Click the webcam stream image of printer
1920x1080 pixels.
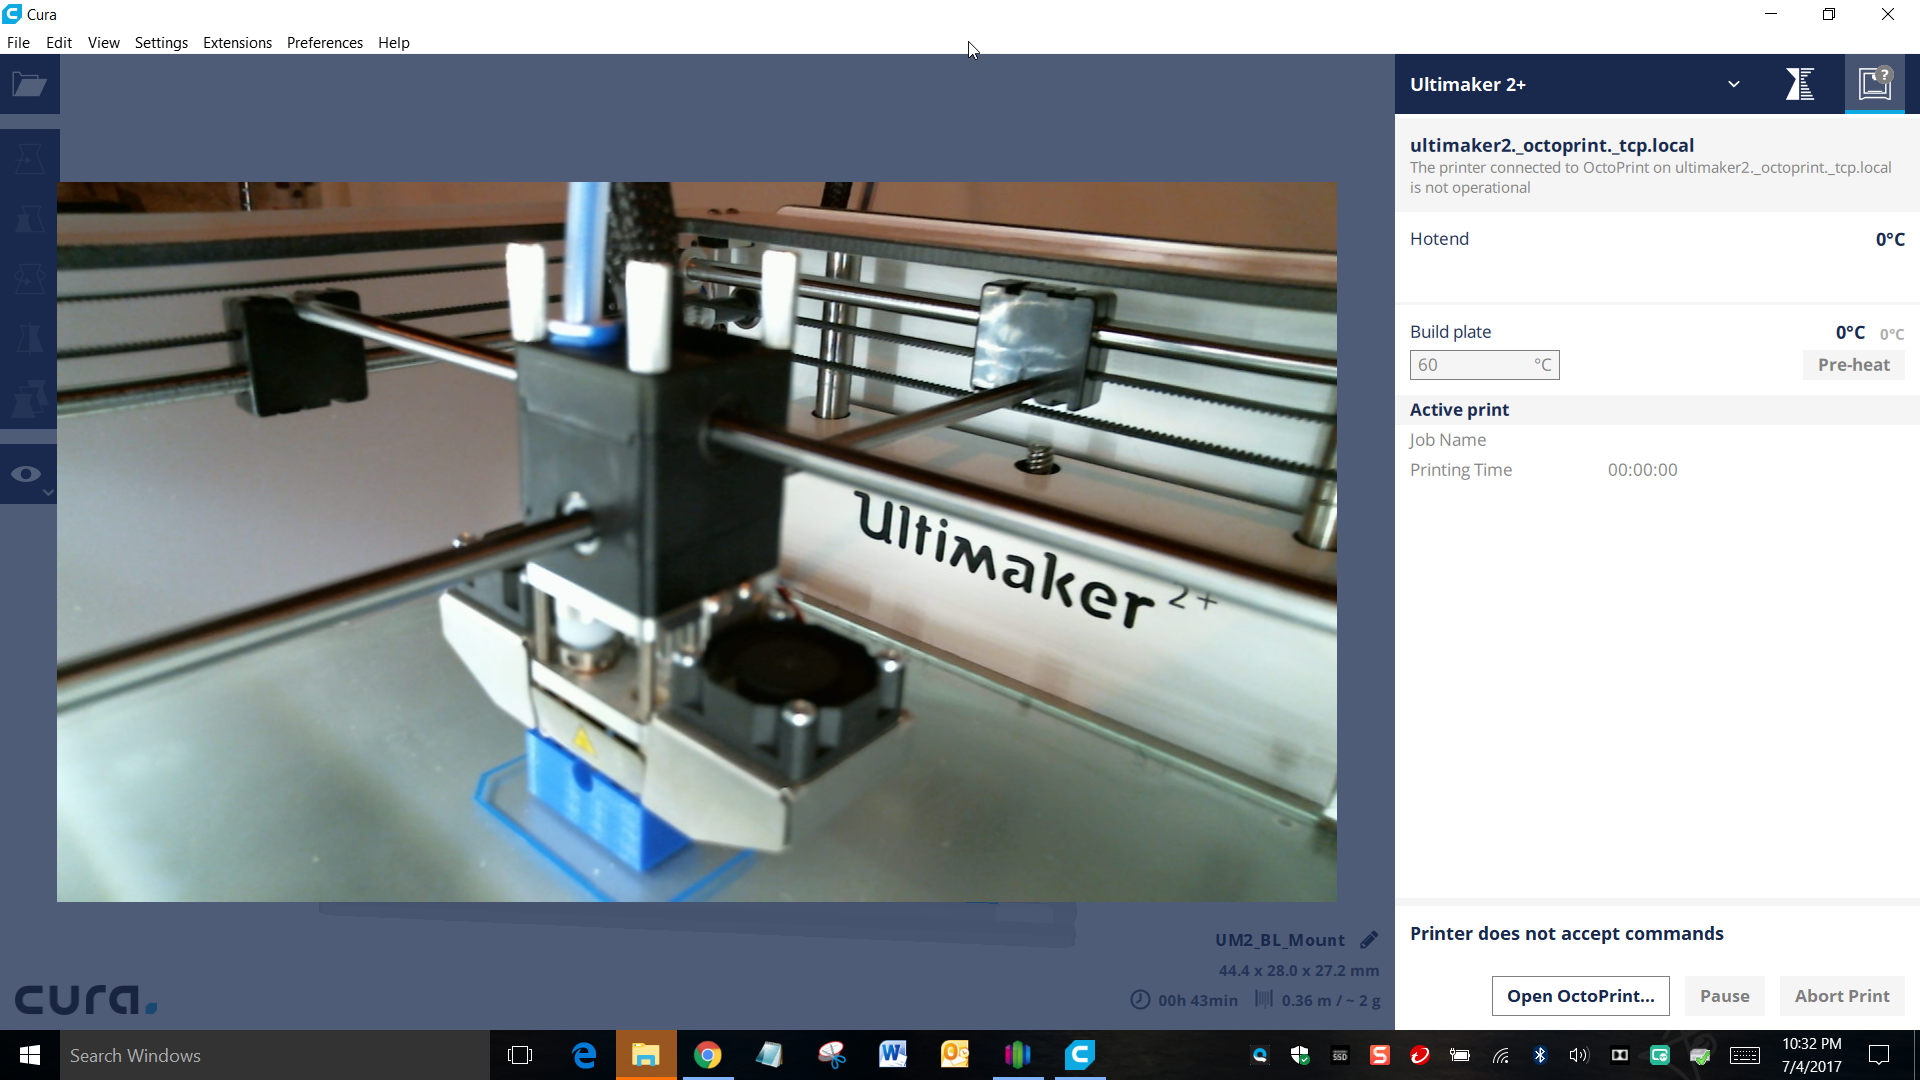tap(696, 541)
